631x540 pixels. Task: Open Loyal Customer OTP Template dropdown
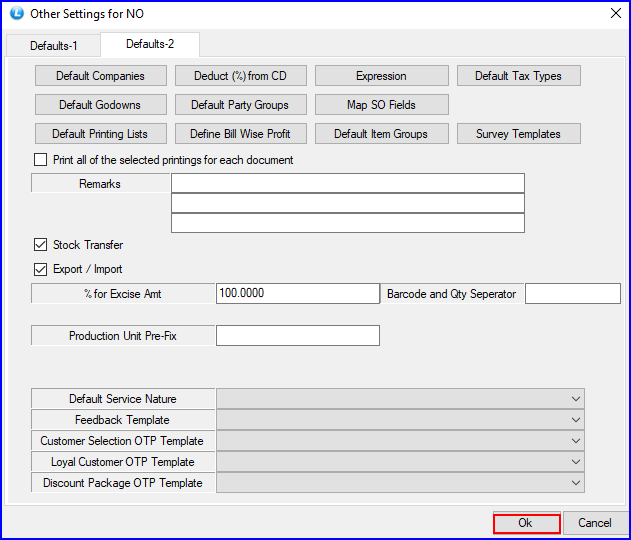(x=400, y=462)
